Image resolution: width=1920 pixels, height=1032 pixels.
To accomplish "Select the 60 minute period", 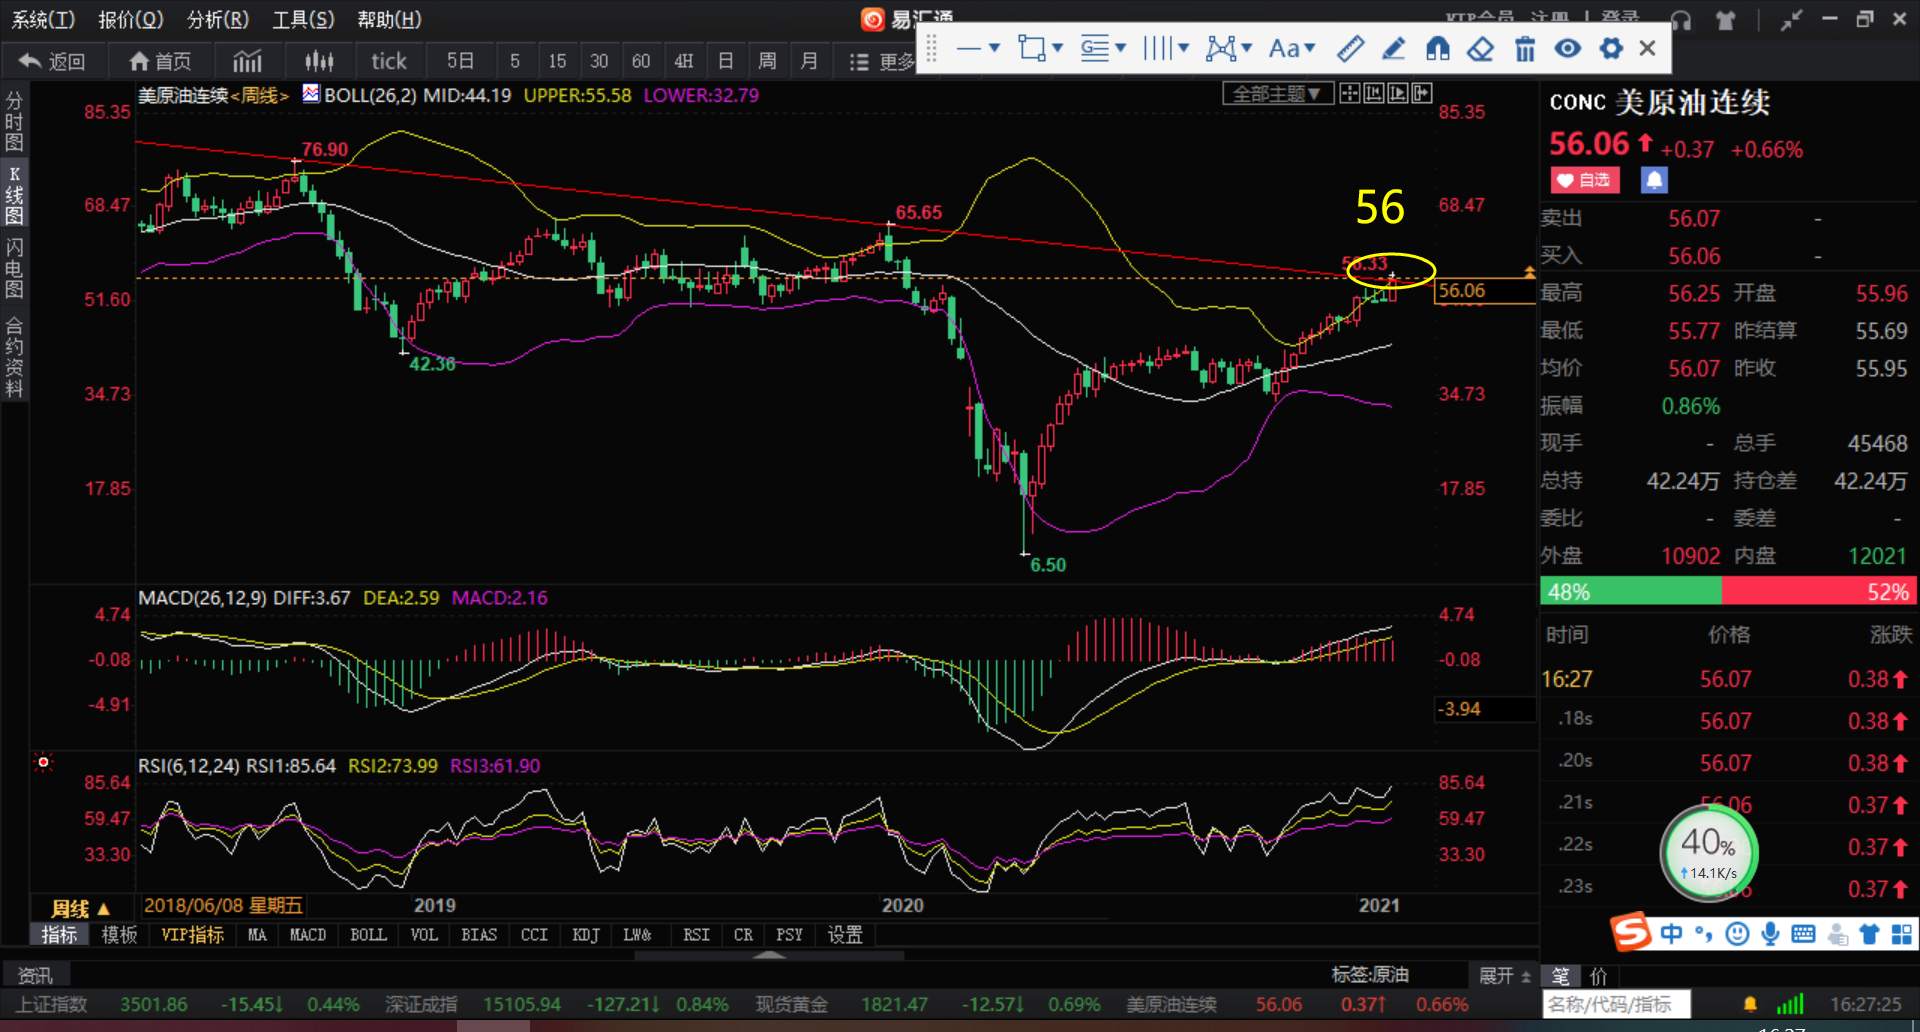I will coord(641,61).
